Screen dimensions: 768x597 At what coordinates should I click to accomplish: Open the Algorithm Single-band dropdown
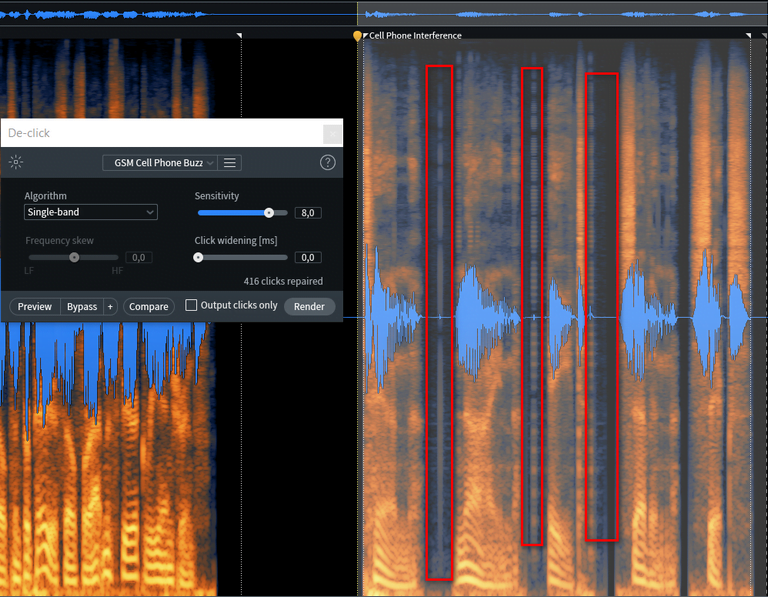(91, 212)
